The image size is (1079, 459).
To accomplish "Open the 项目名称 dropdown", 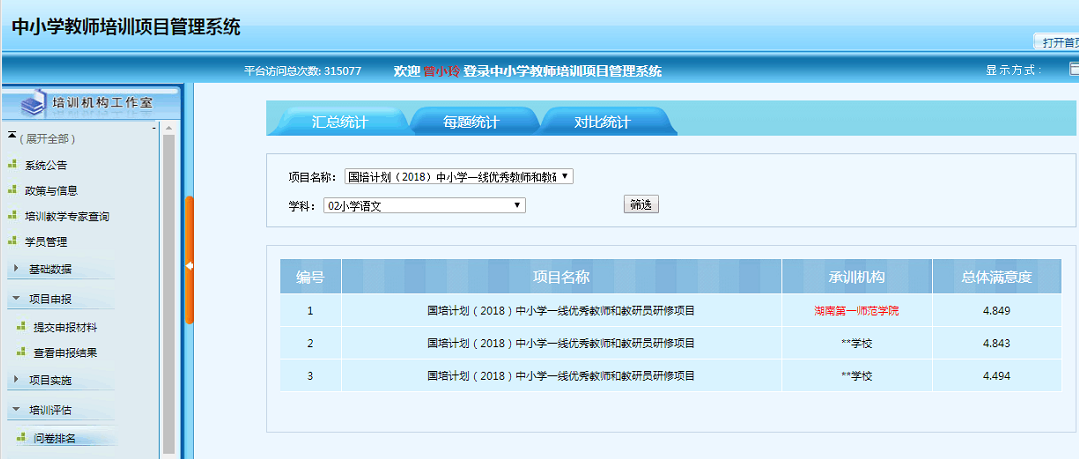I will (x=458, y=176).
